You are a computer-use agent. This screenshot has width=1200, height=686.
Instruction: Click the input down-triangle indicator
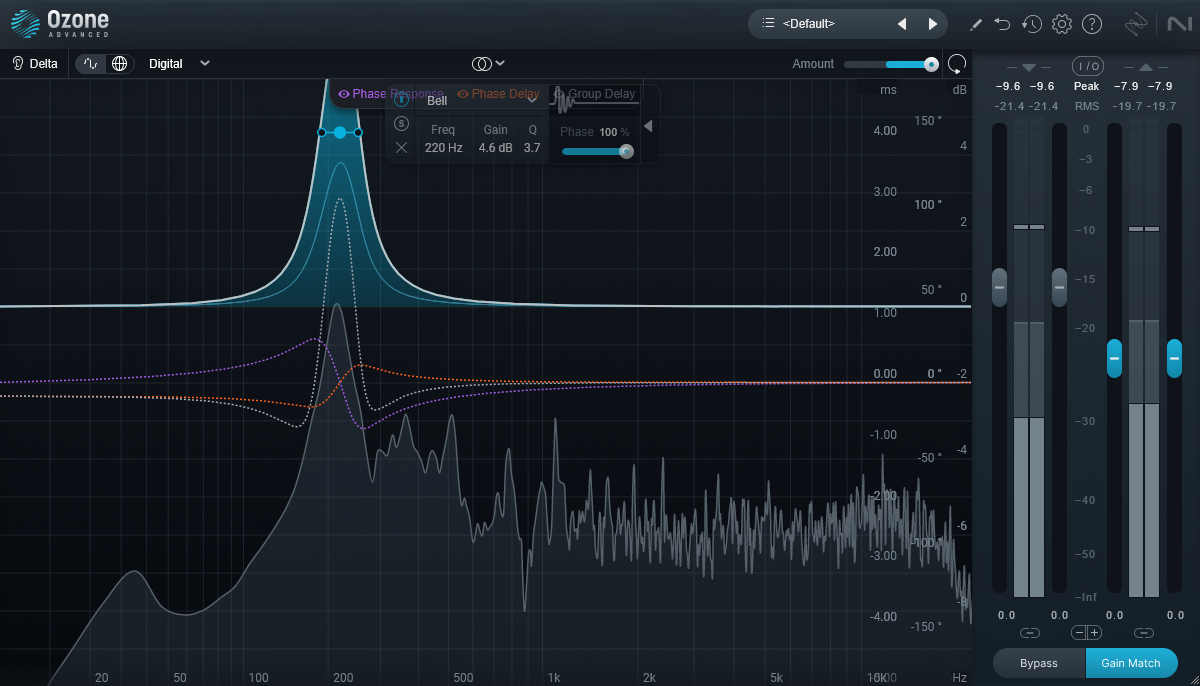pyautogui.click(x=1029, y=67)
